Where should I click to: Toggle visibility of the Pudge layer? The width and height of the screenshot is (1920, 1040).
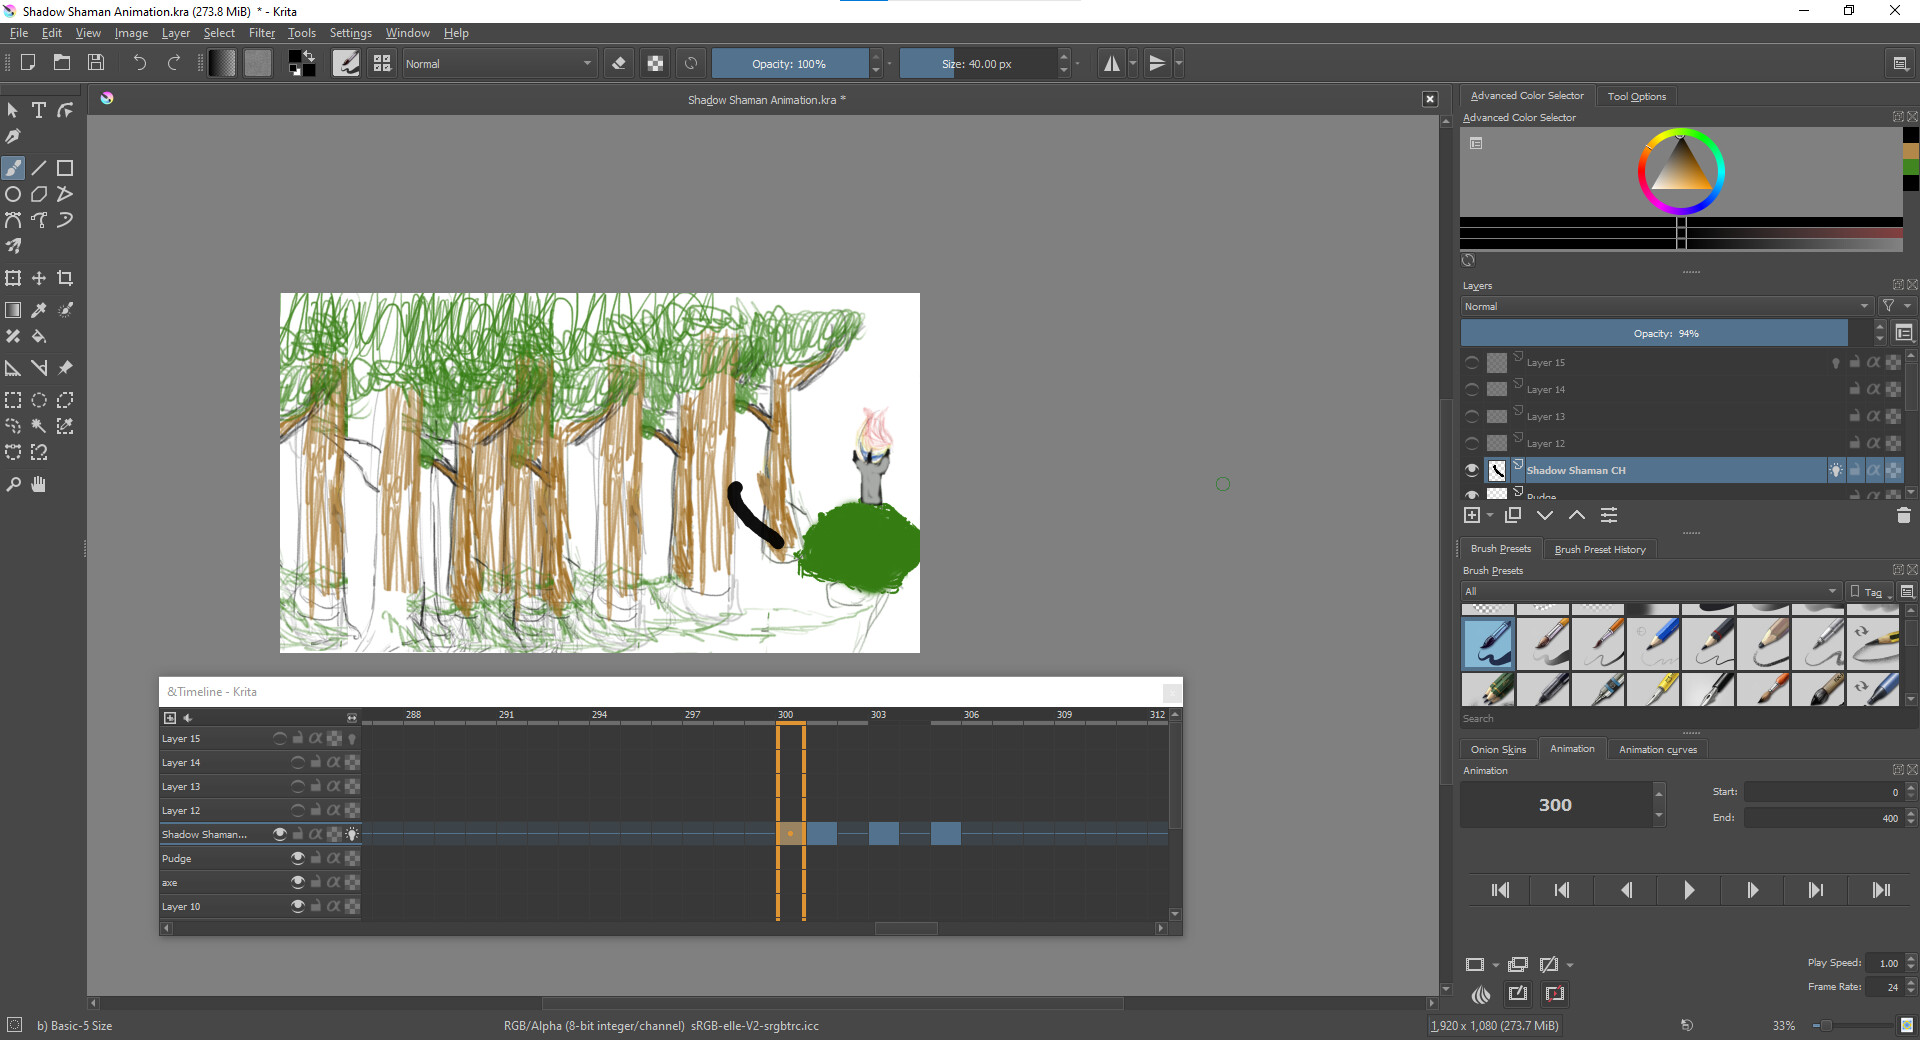297,857
